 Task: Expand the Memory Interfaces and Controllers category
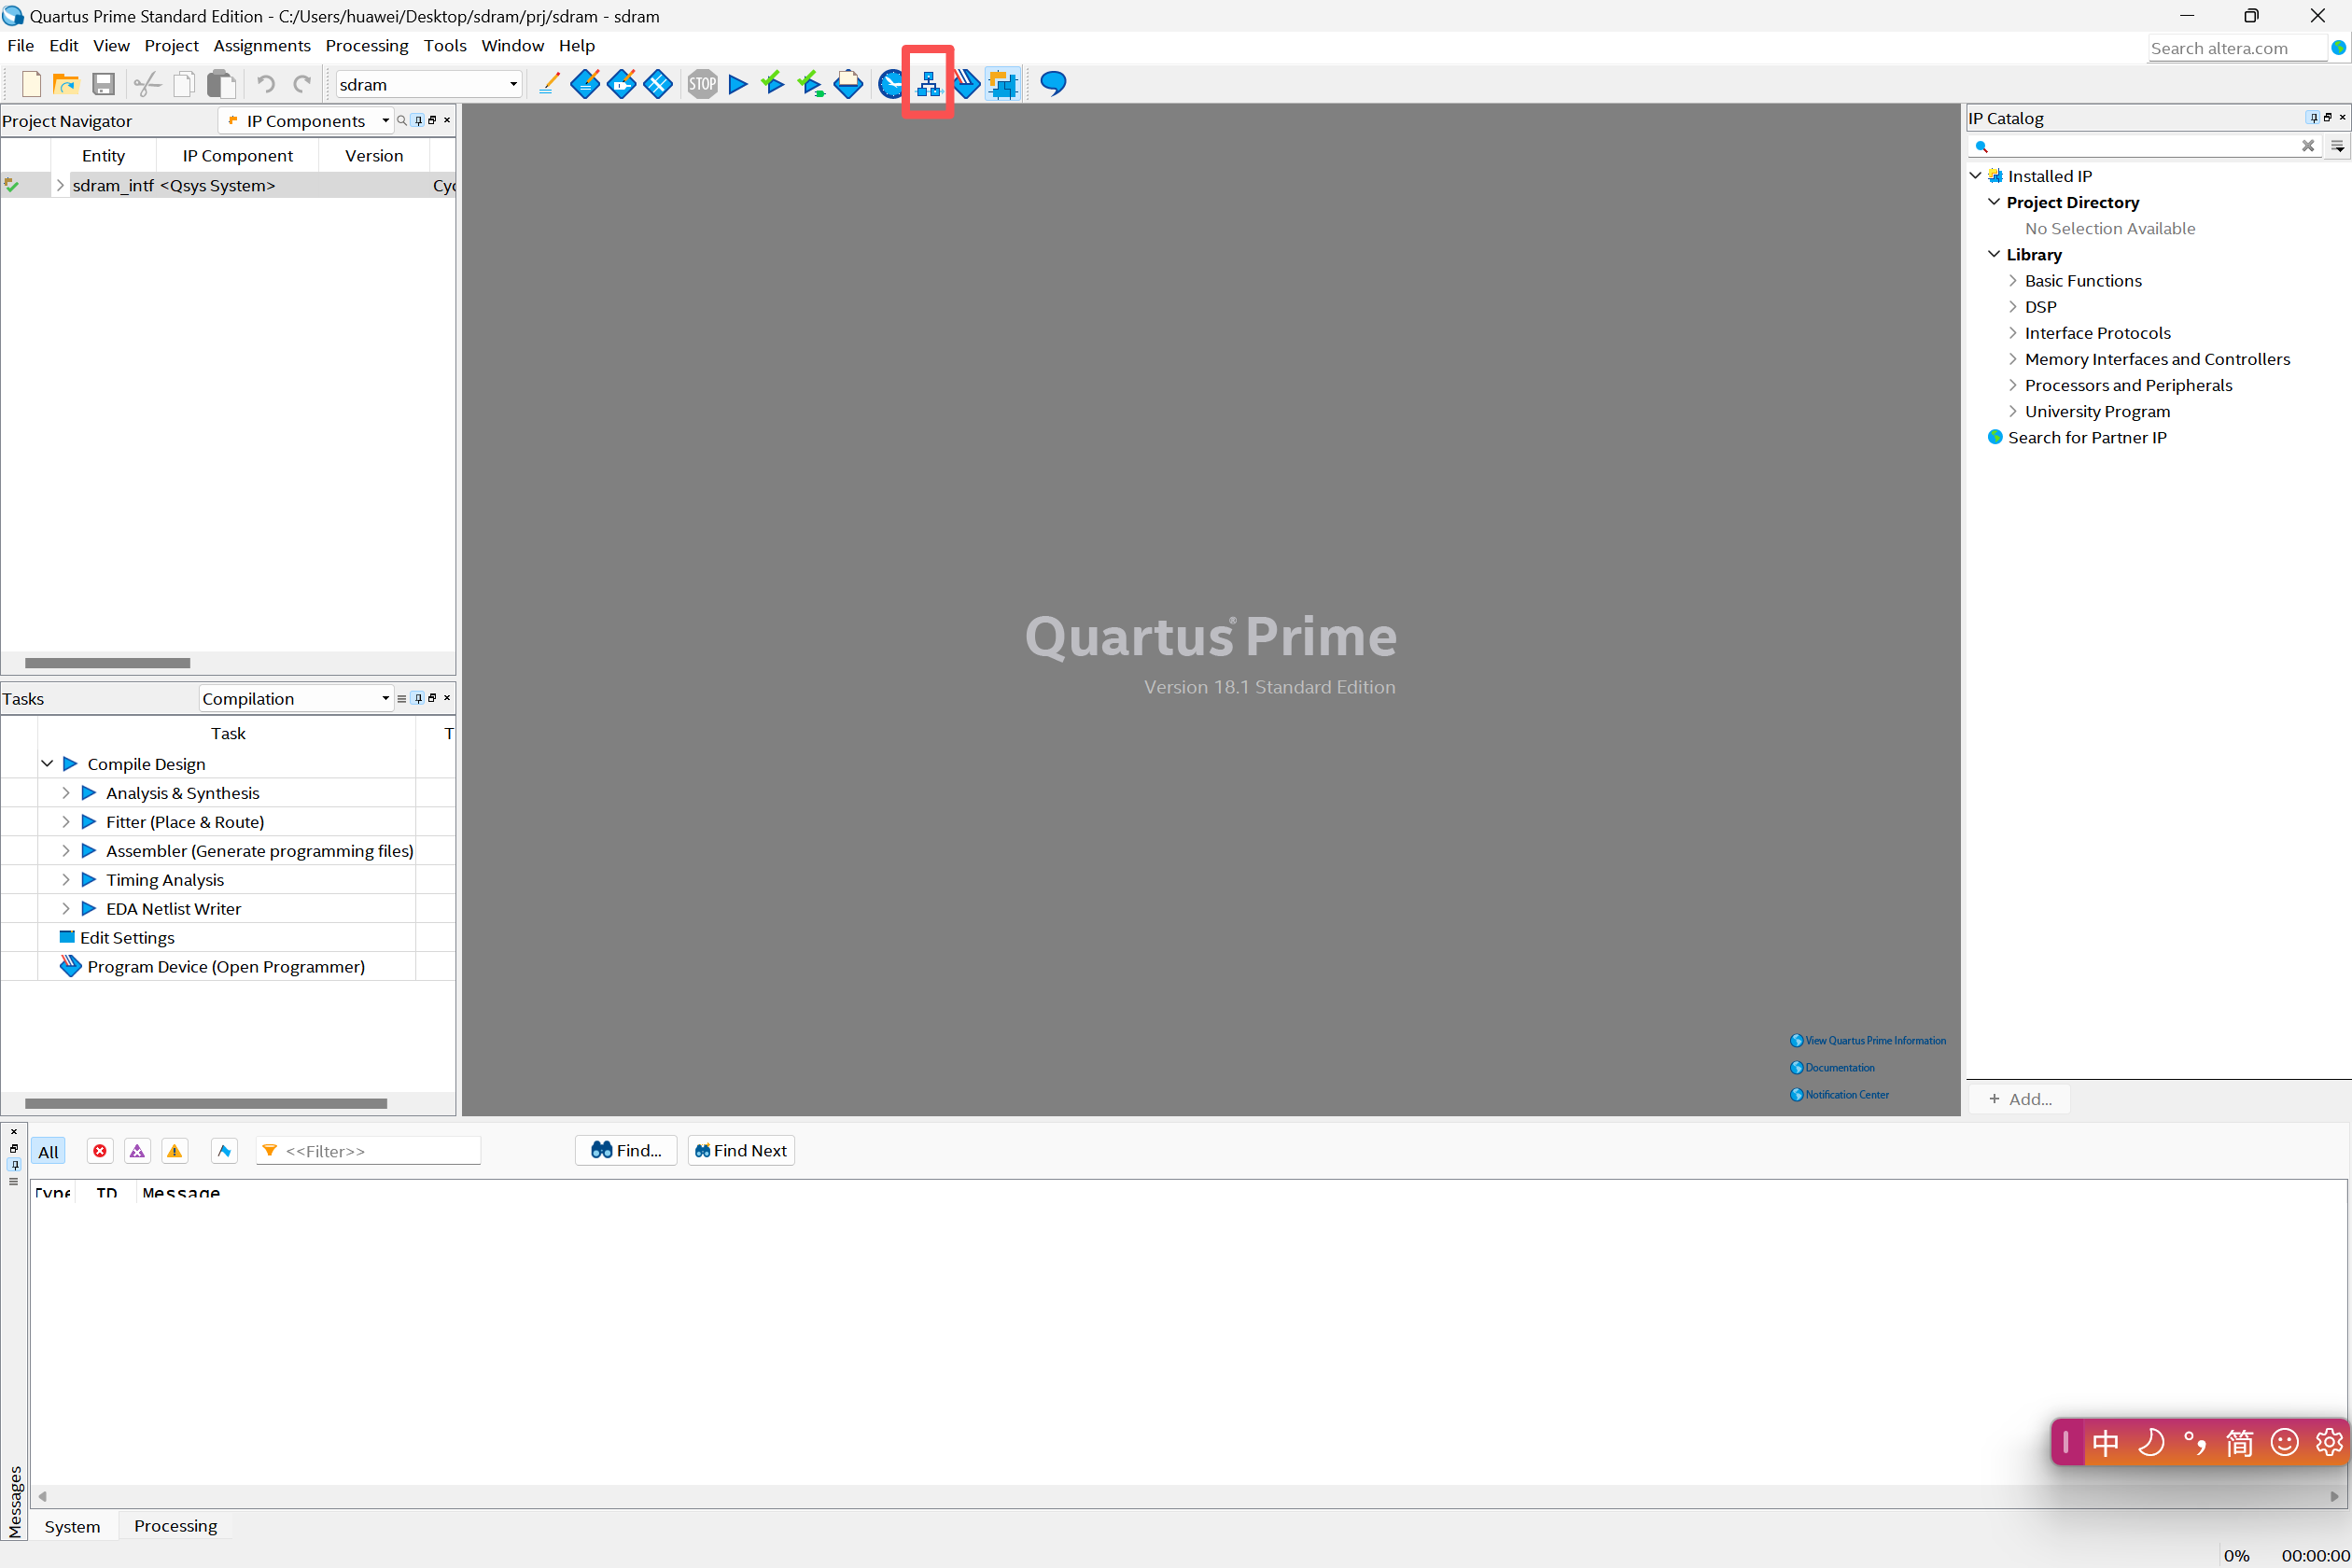click(x=2012, y=359)
